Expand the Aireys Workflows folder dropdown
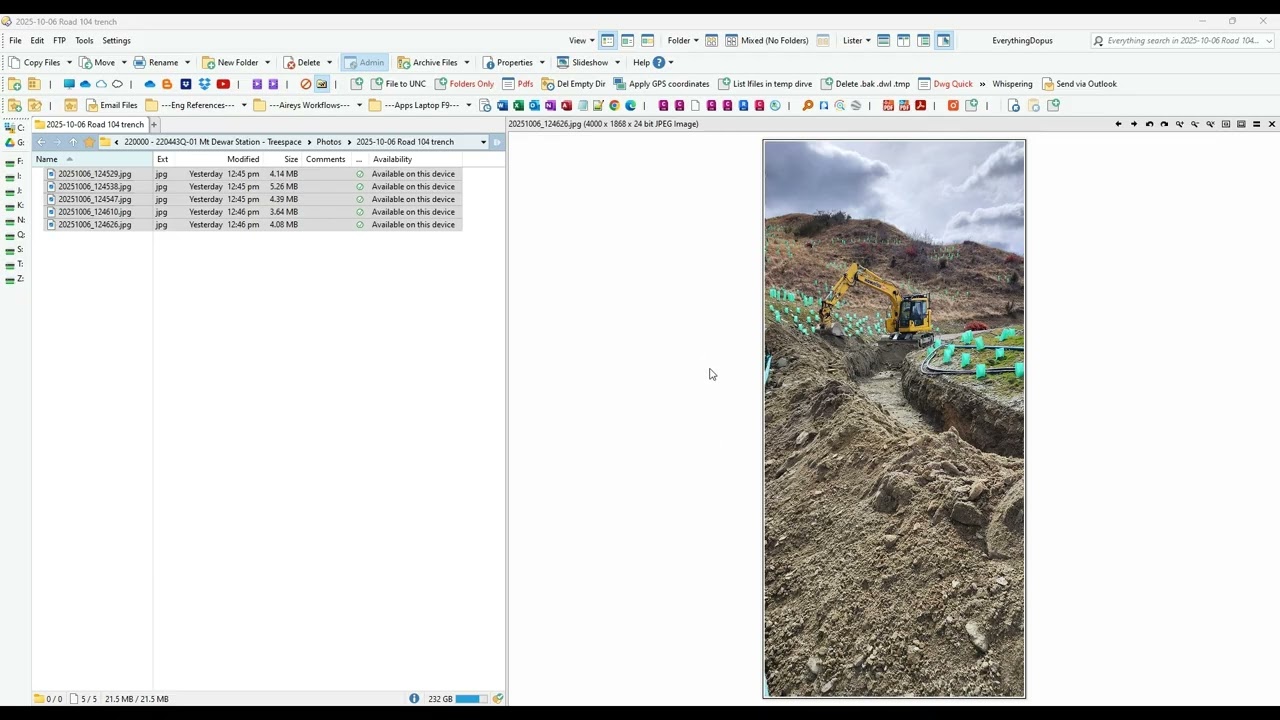 coord(359,105)
